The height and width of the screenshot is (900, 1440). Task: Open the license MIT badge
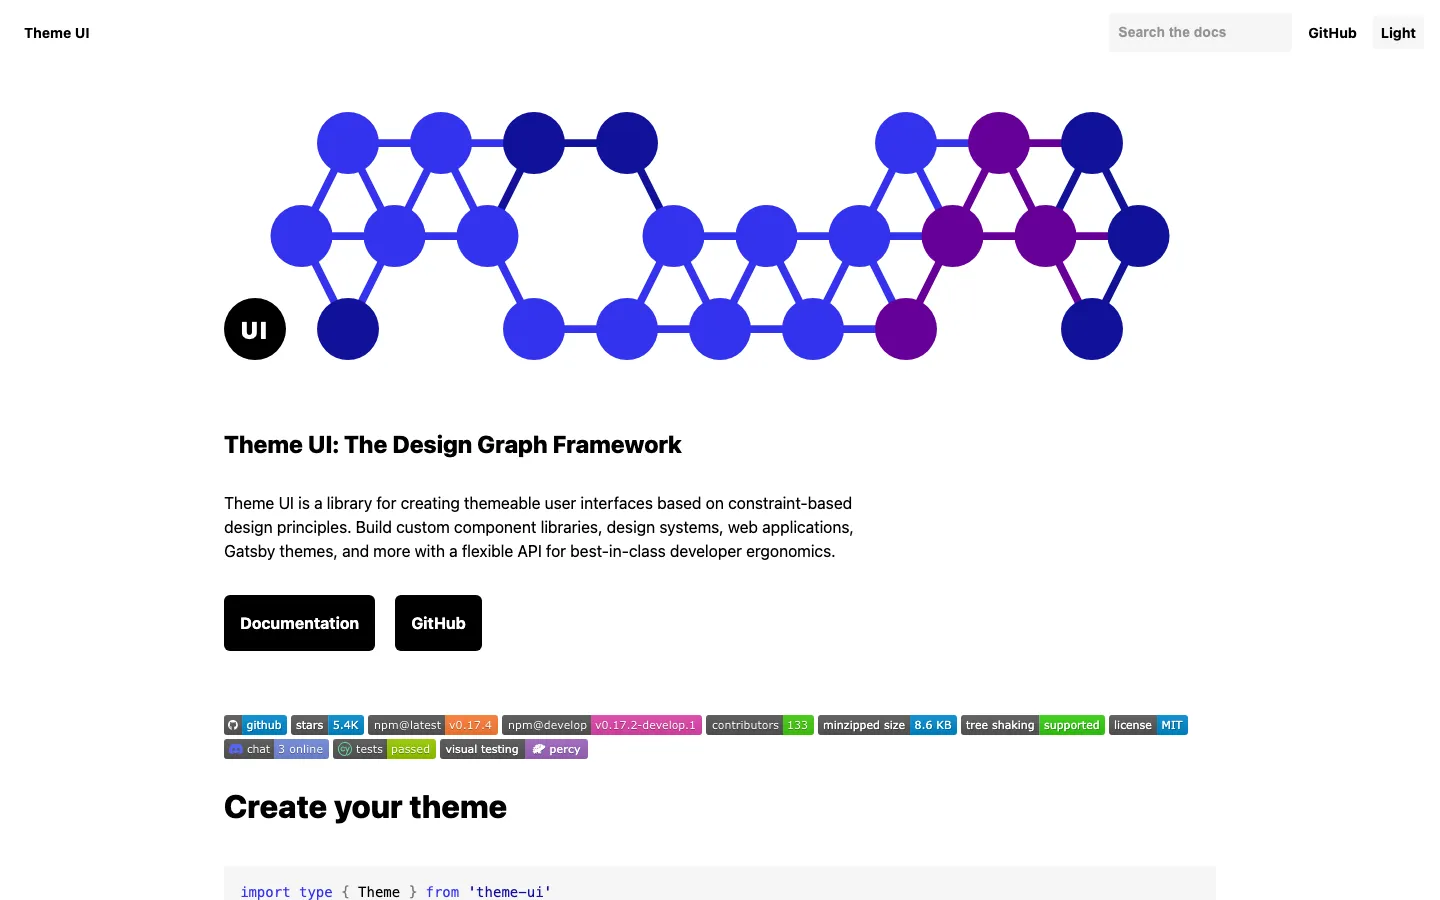click(1148, 725)
